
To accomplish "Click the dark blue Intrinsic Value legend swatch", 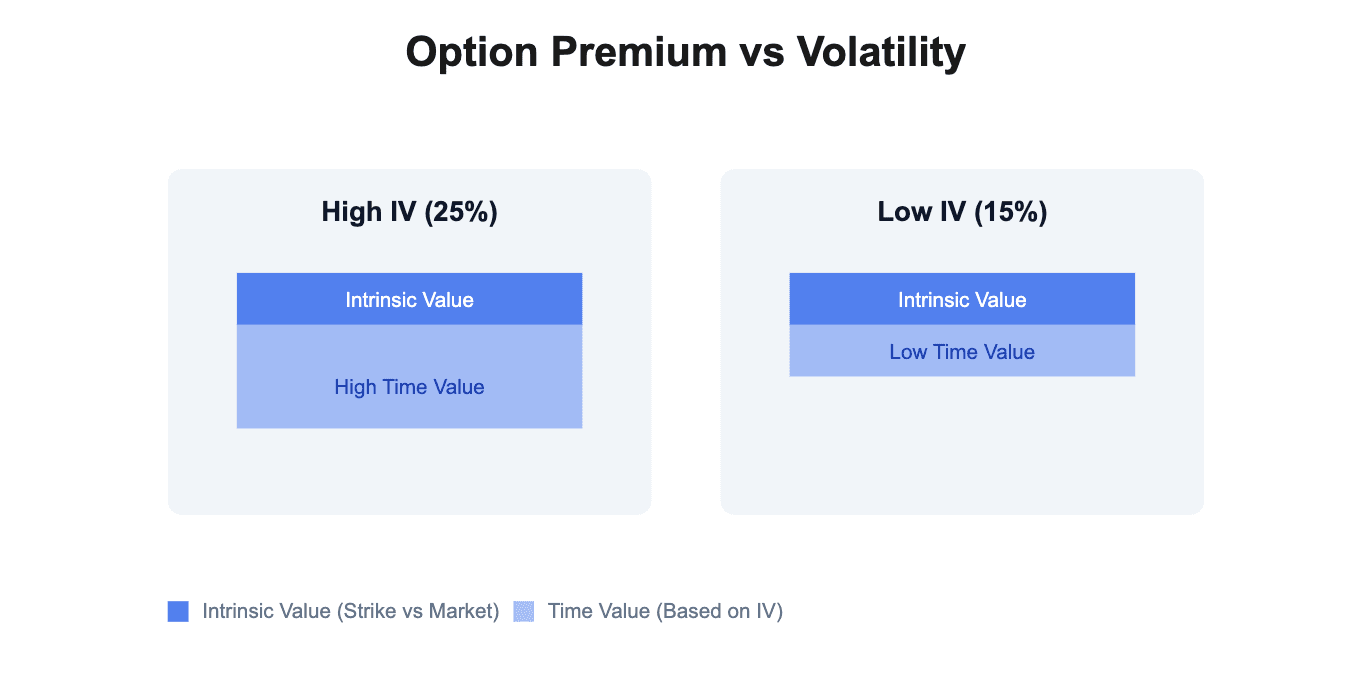I will coord(178,611).
